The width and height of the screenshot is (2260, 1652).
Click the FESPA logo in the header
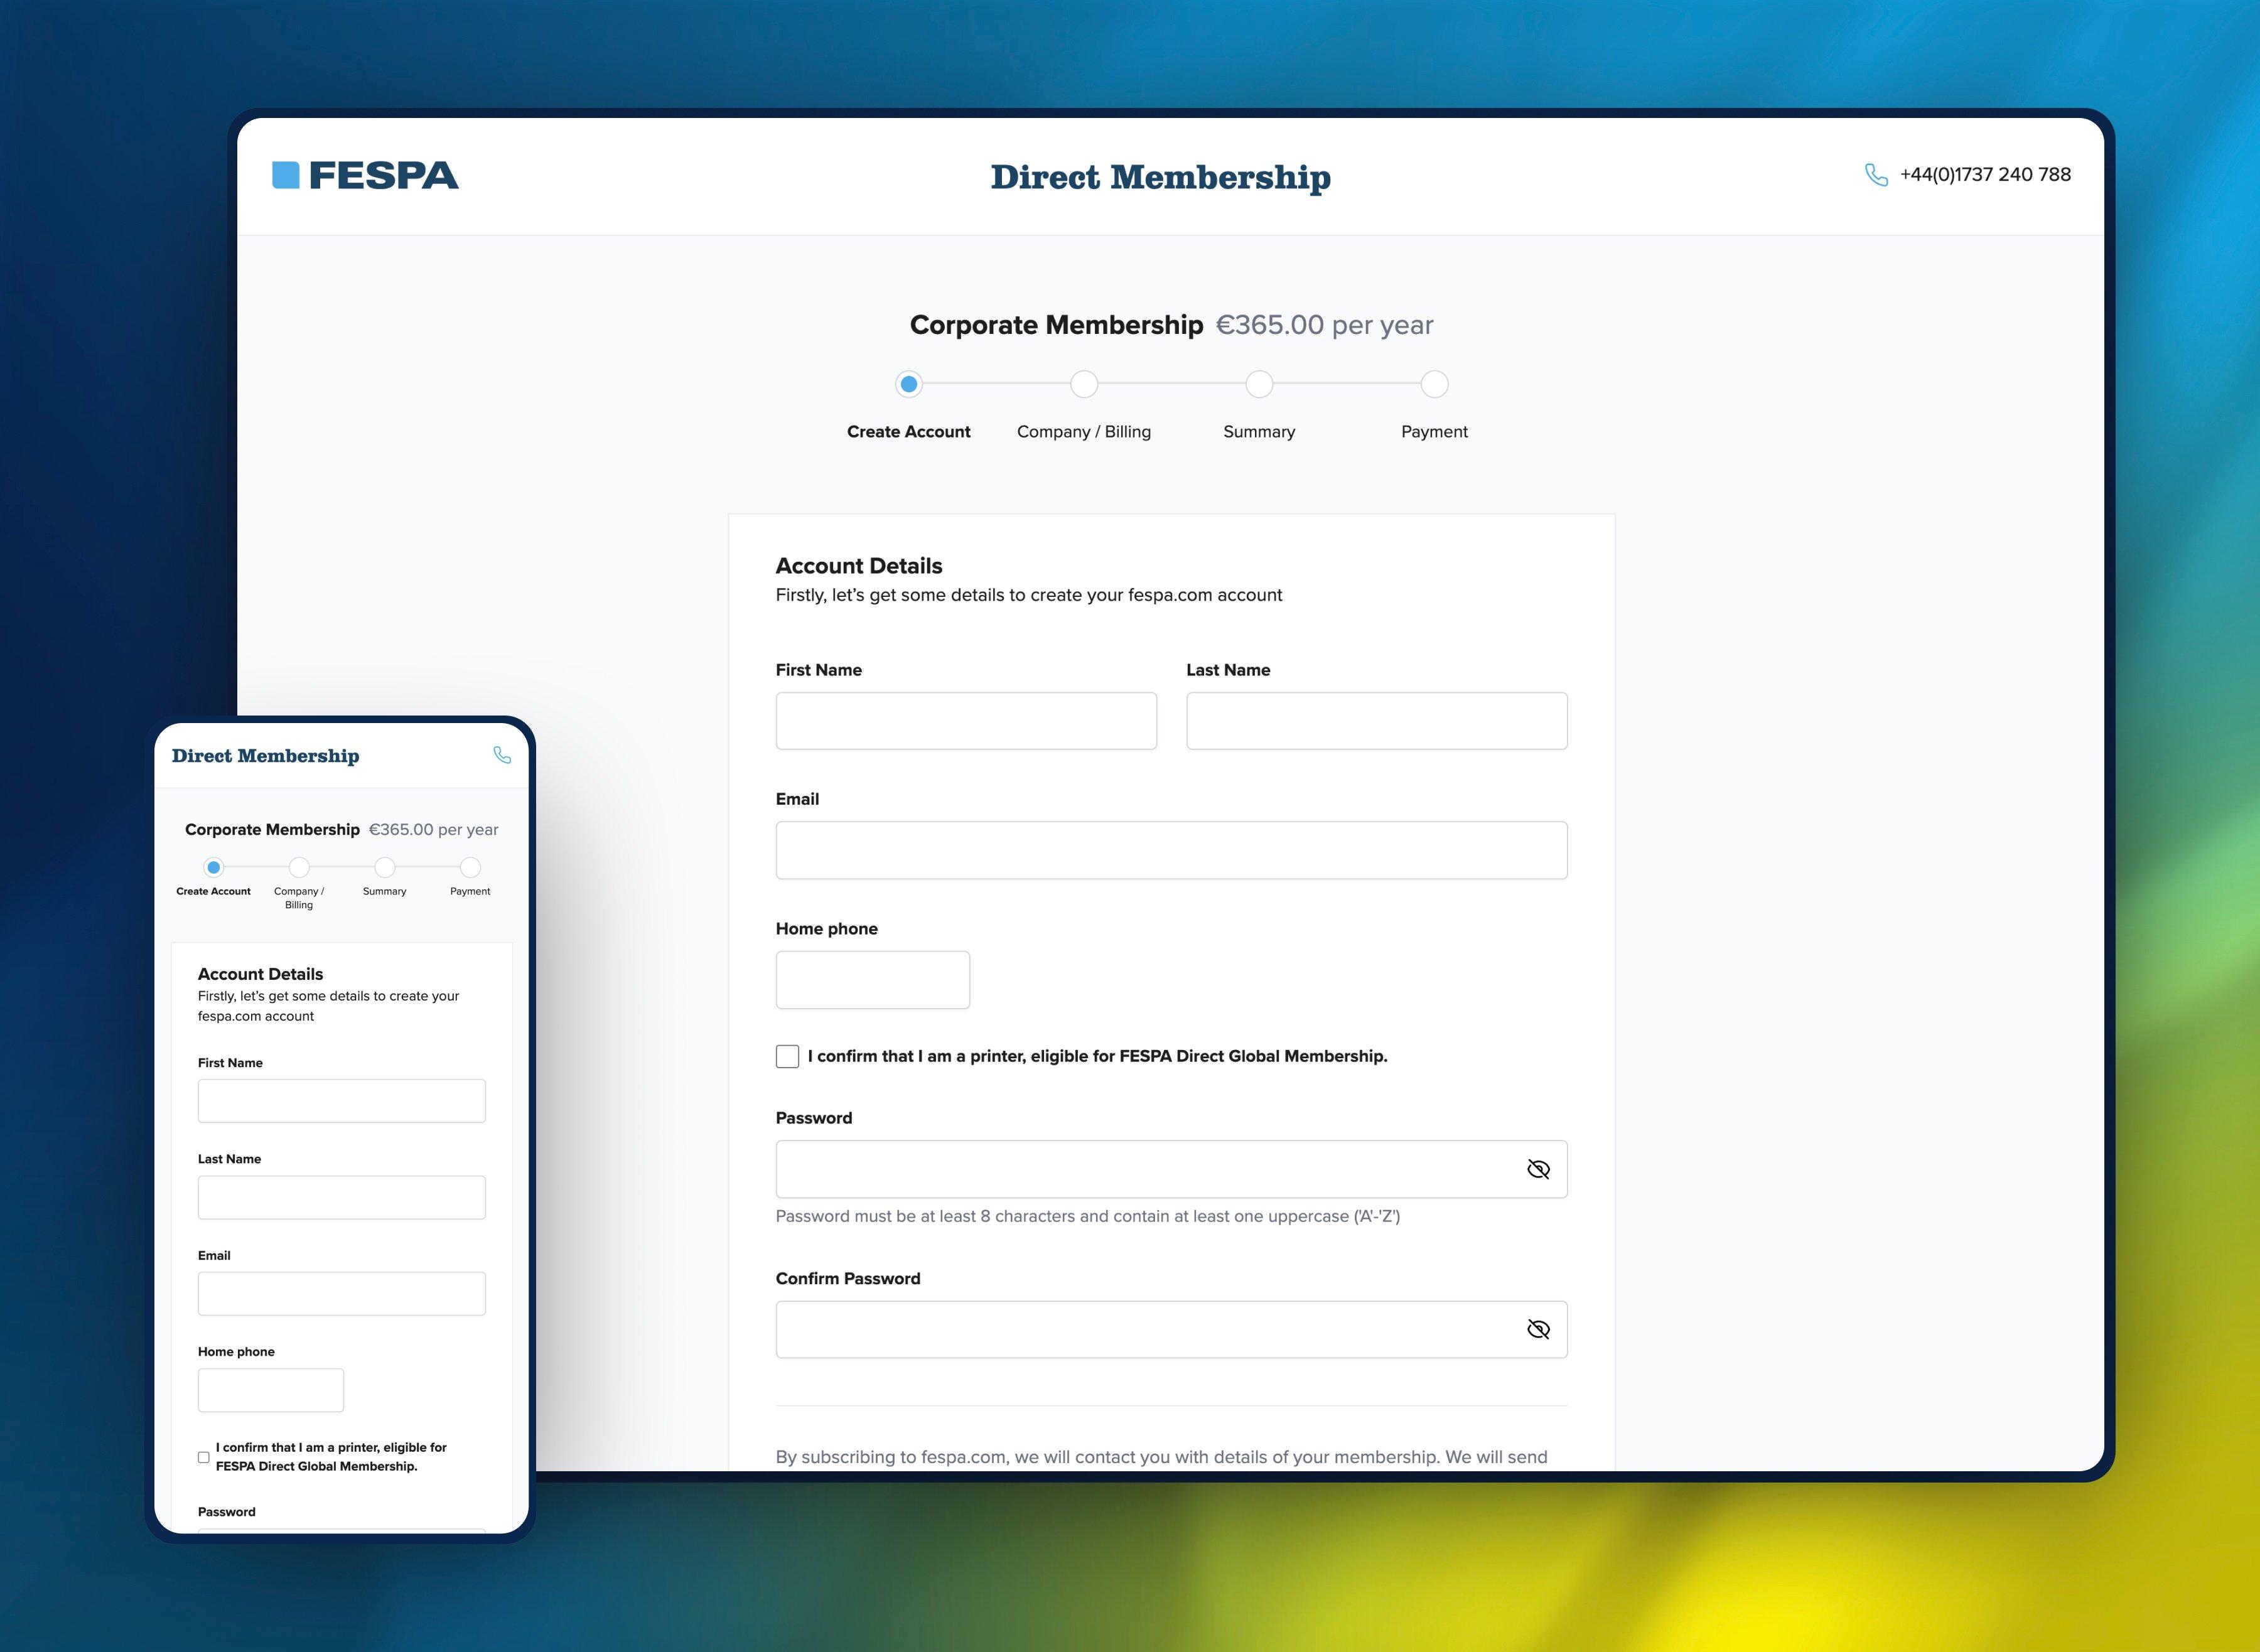pyautogui.click(x=365, y=175)
